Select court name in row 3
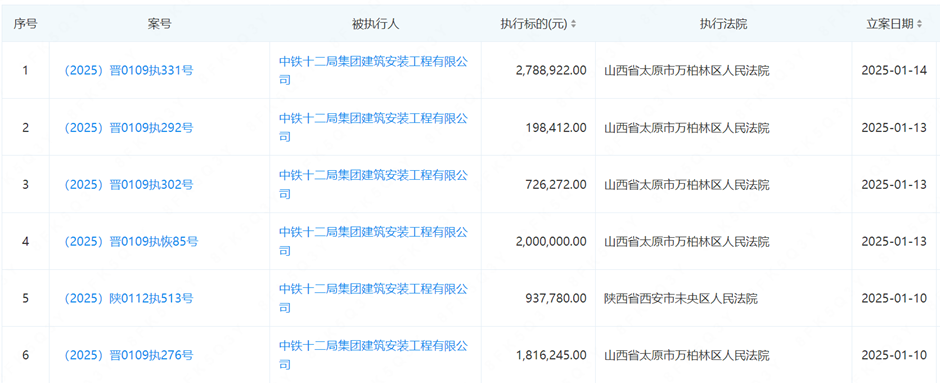 coord(687,185)
